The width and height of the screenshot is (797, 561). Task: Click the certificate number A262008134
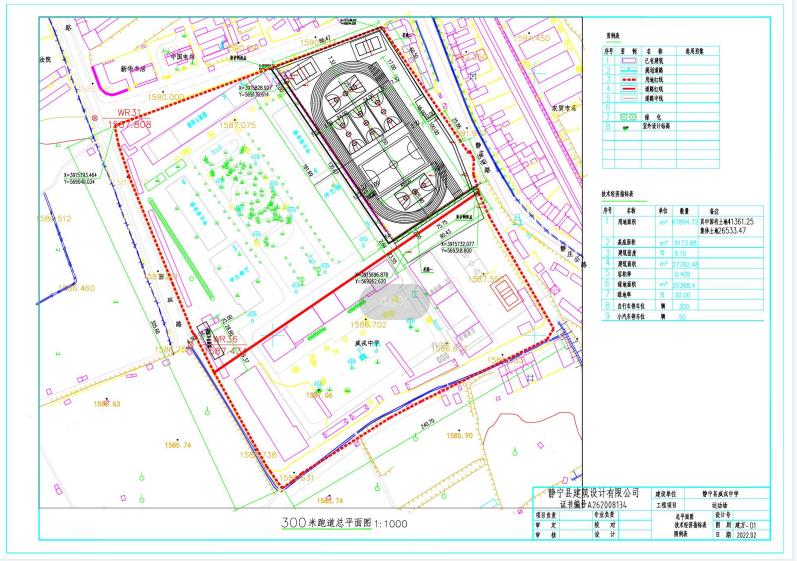[607, 505]
